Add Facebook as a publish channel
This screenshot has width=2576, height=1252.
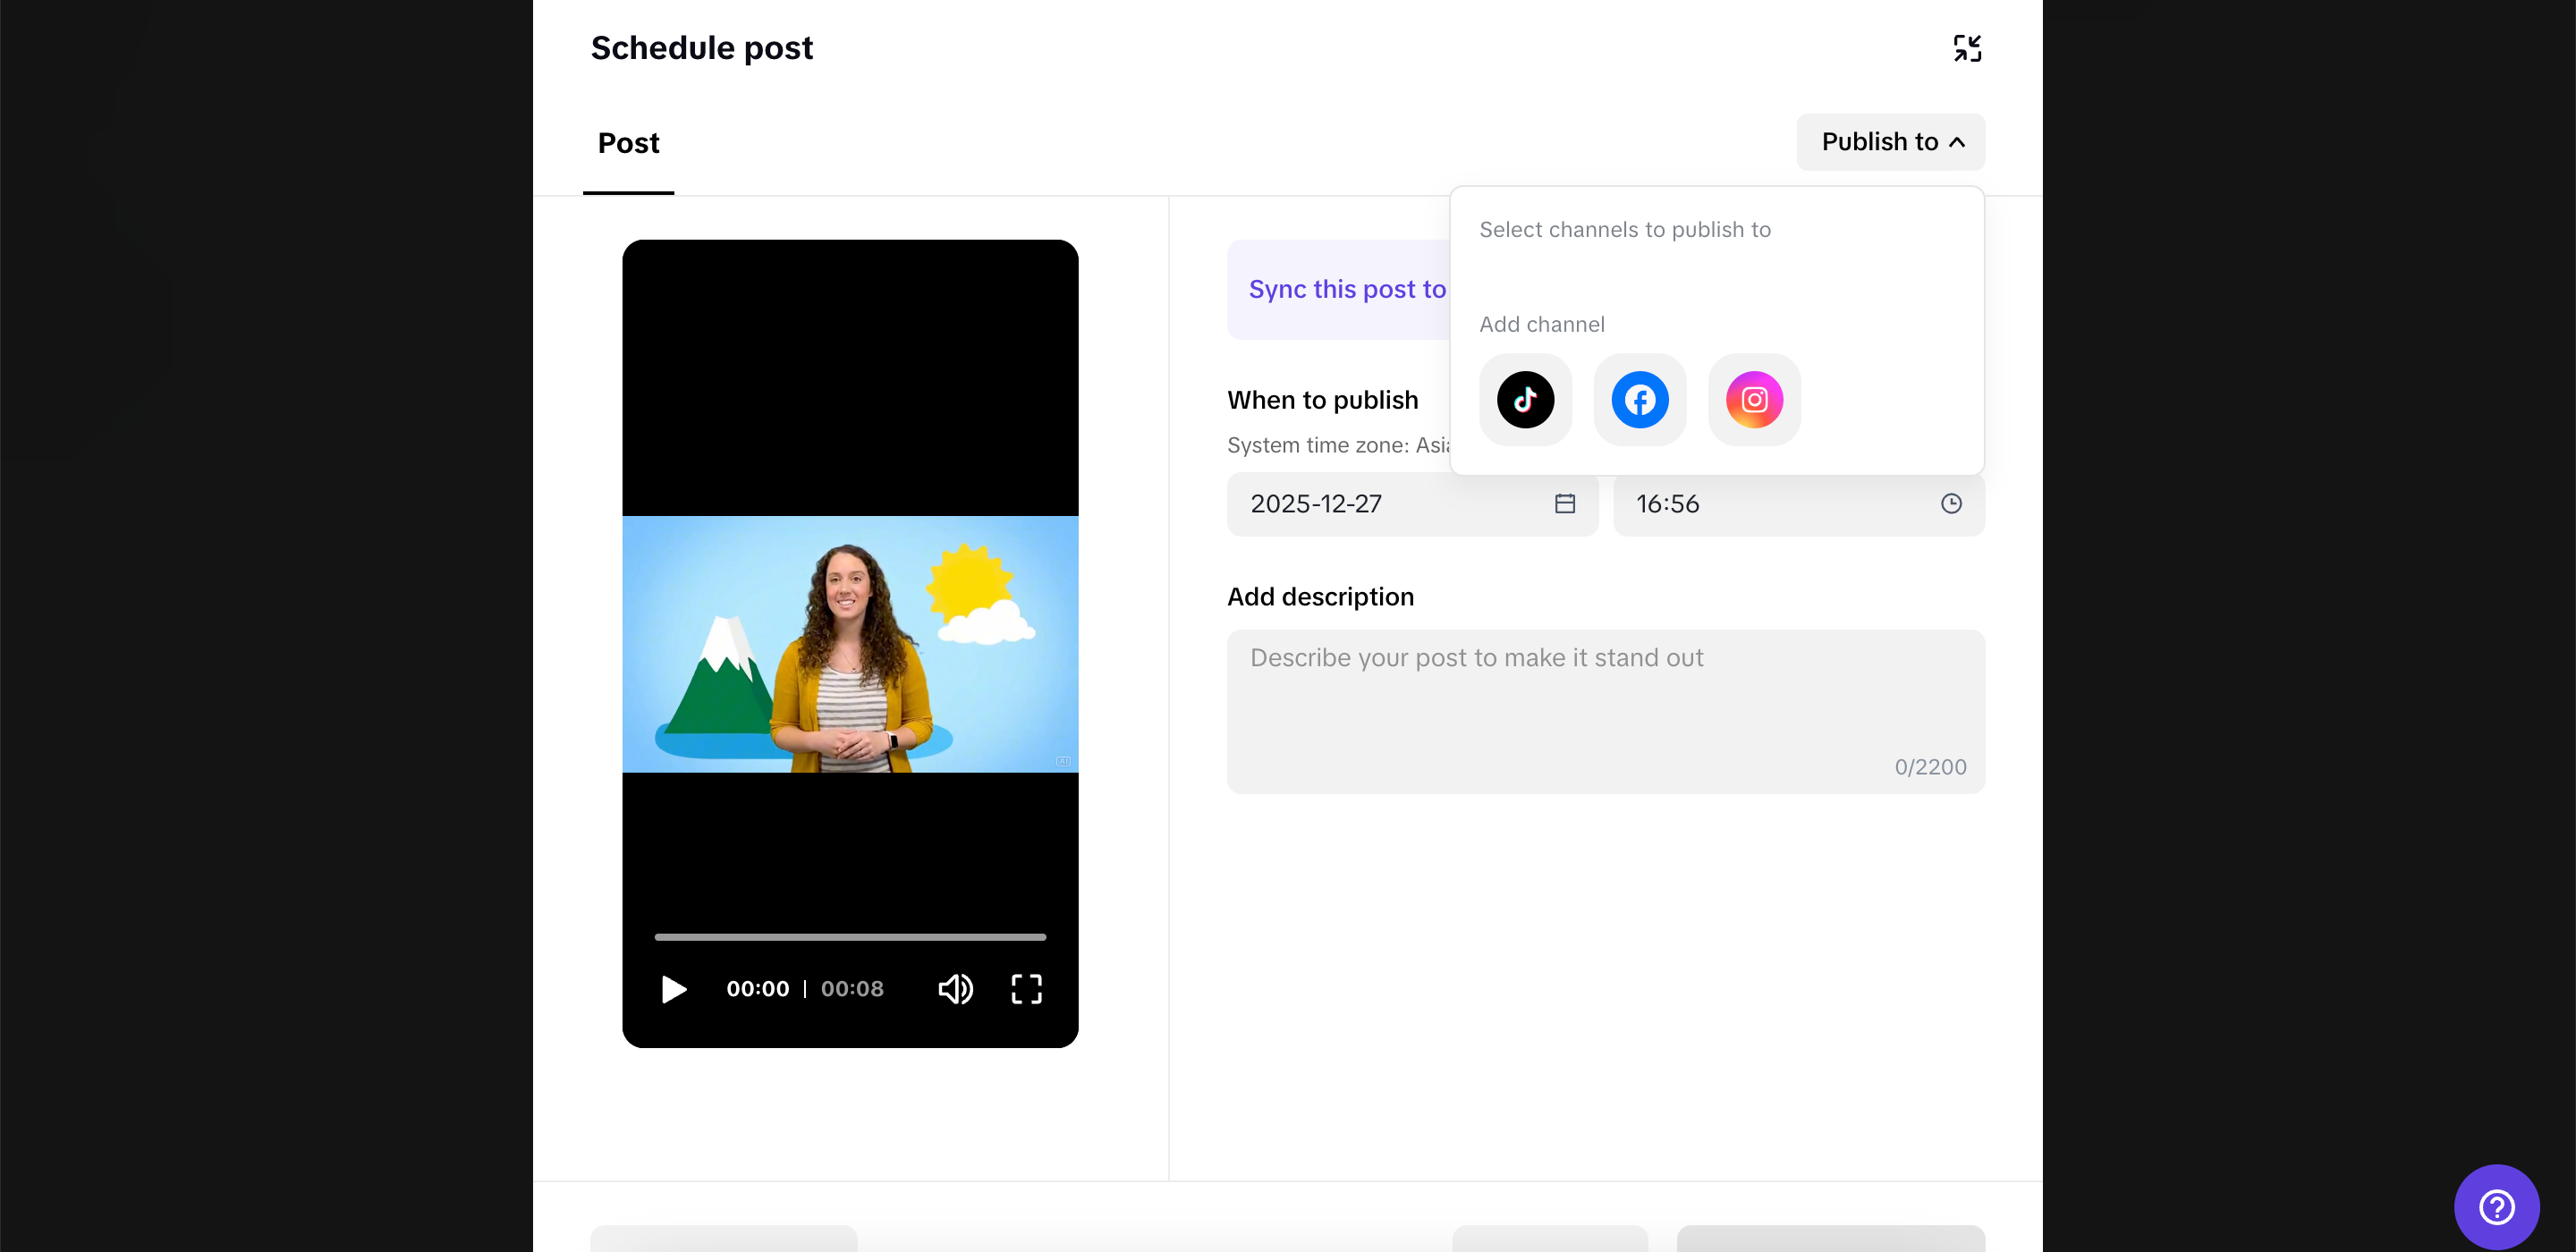click(x=1639, y=400)
